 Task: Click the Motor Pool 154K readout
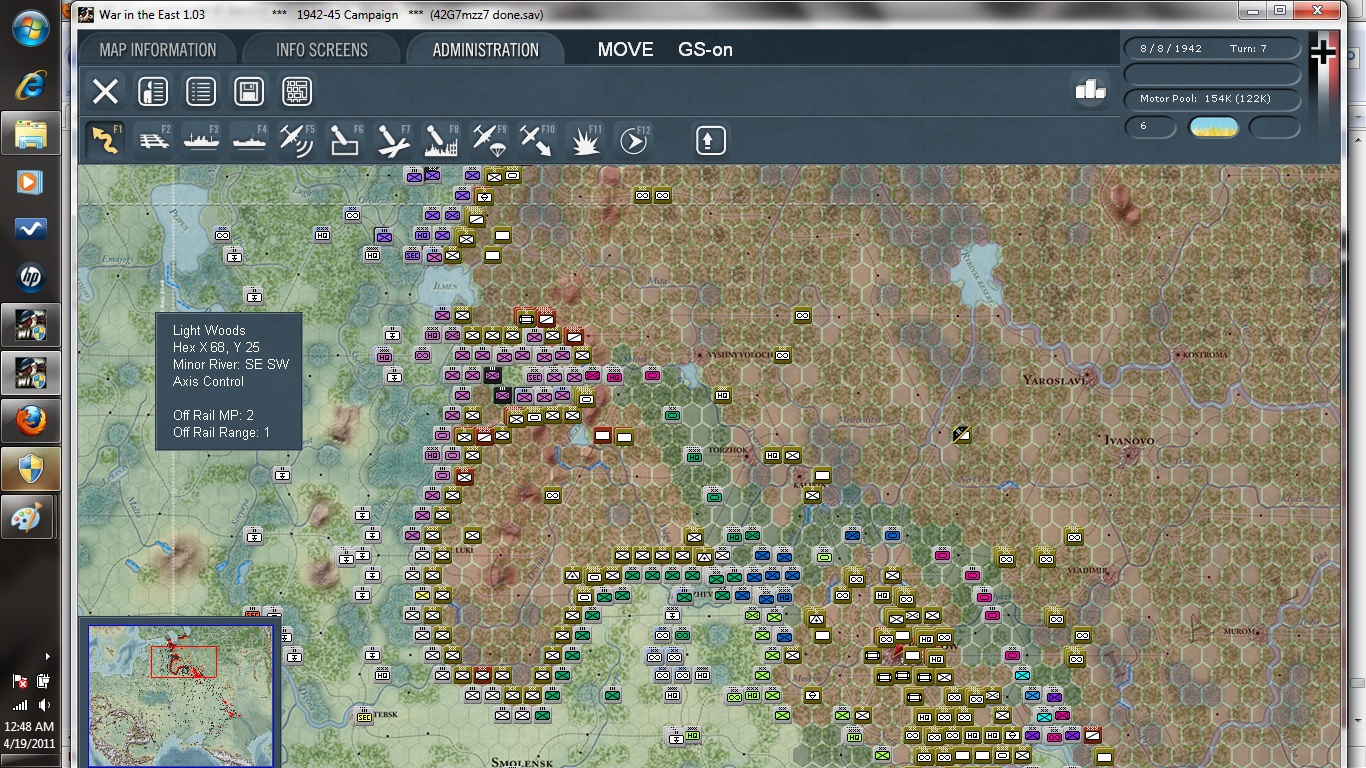click(1213, 99)
